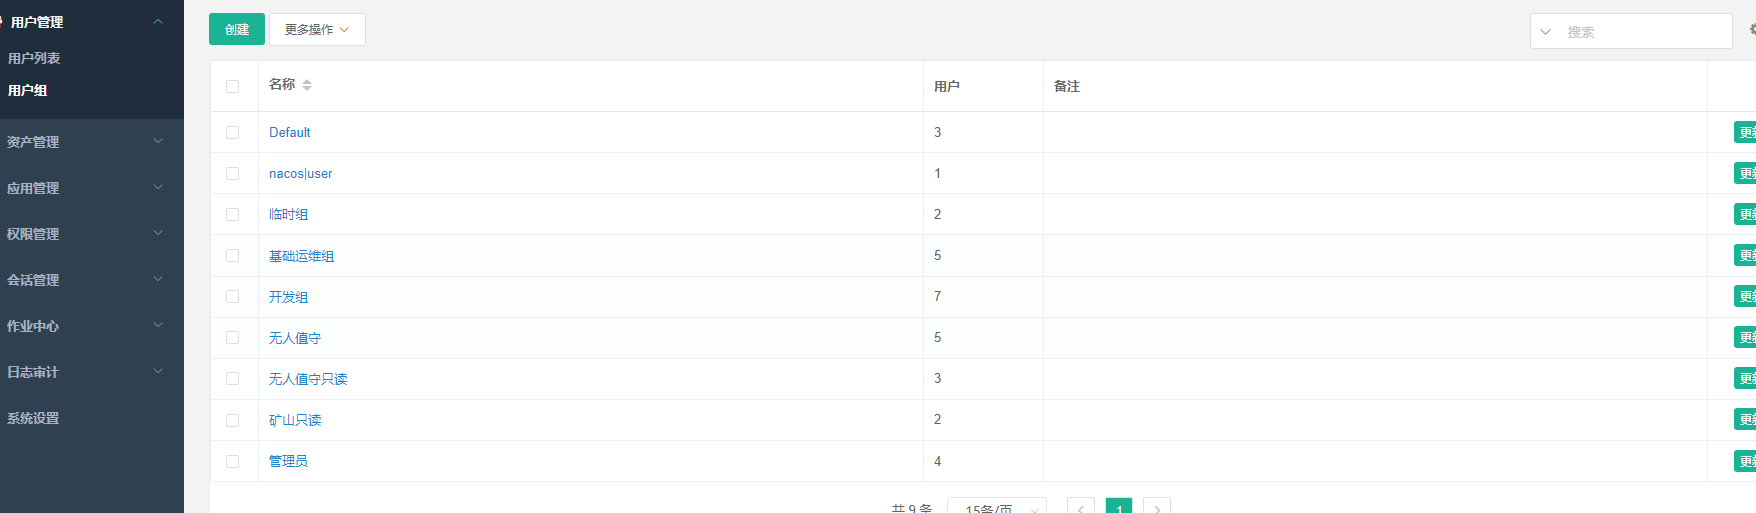Image resolution: width=1756 pixels, height=513 pixels.
Task: Open 用户列表 in the sidebar
Action: (x=34, y=58)
